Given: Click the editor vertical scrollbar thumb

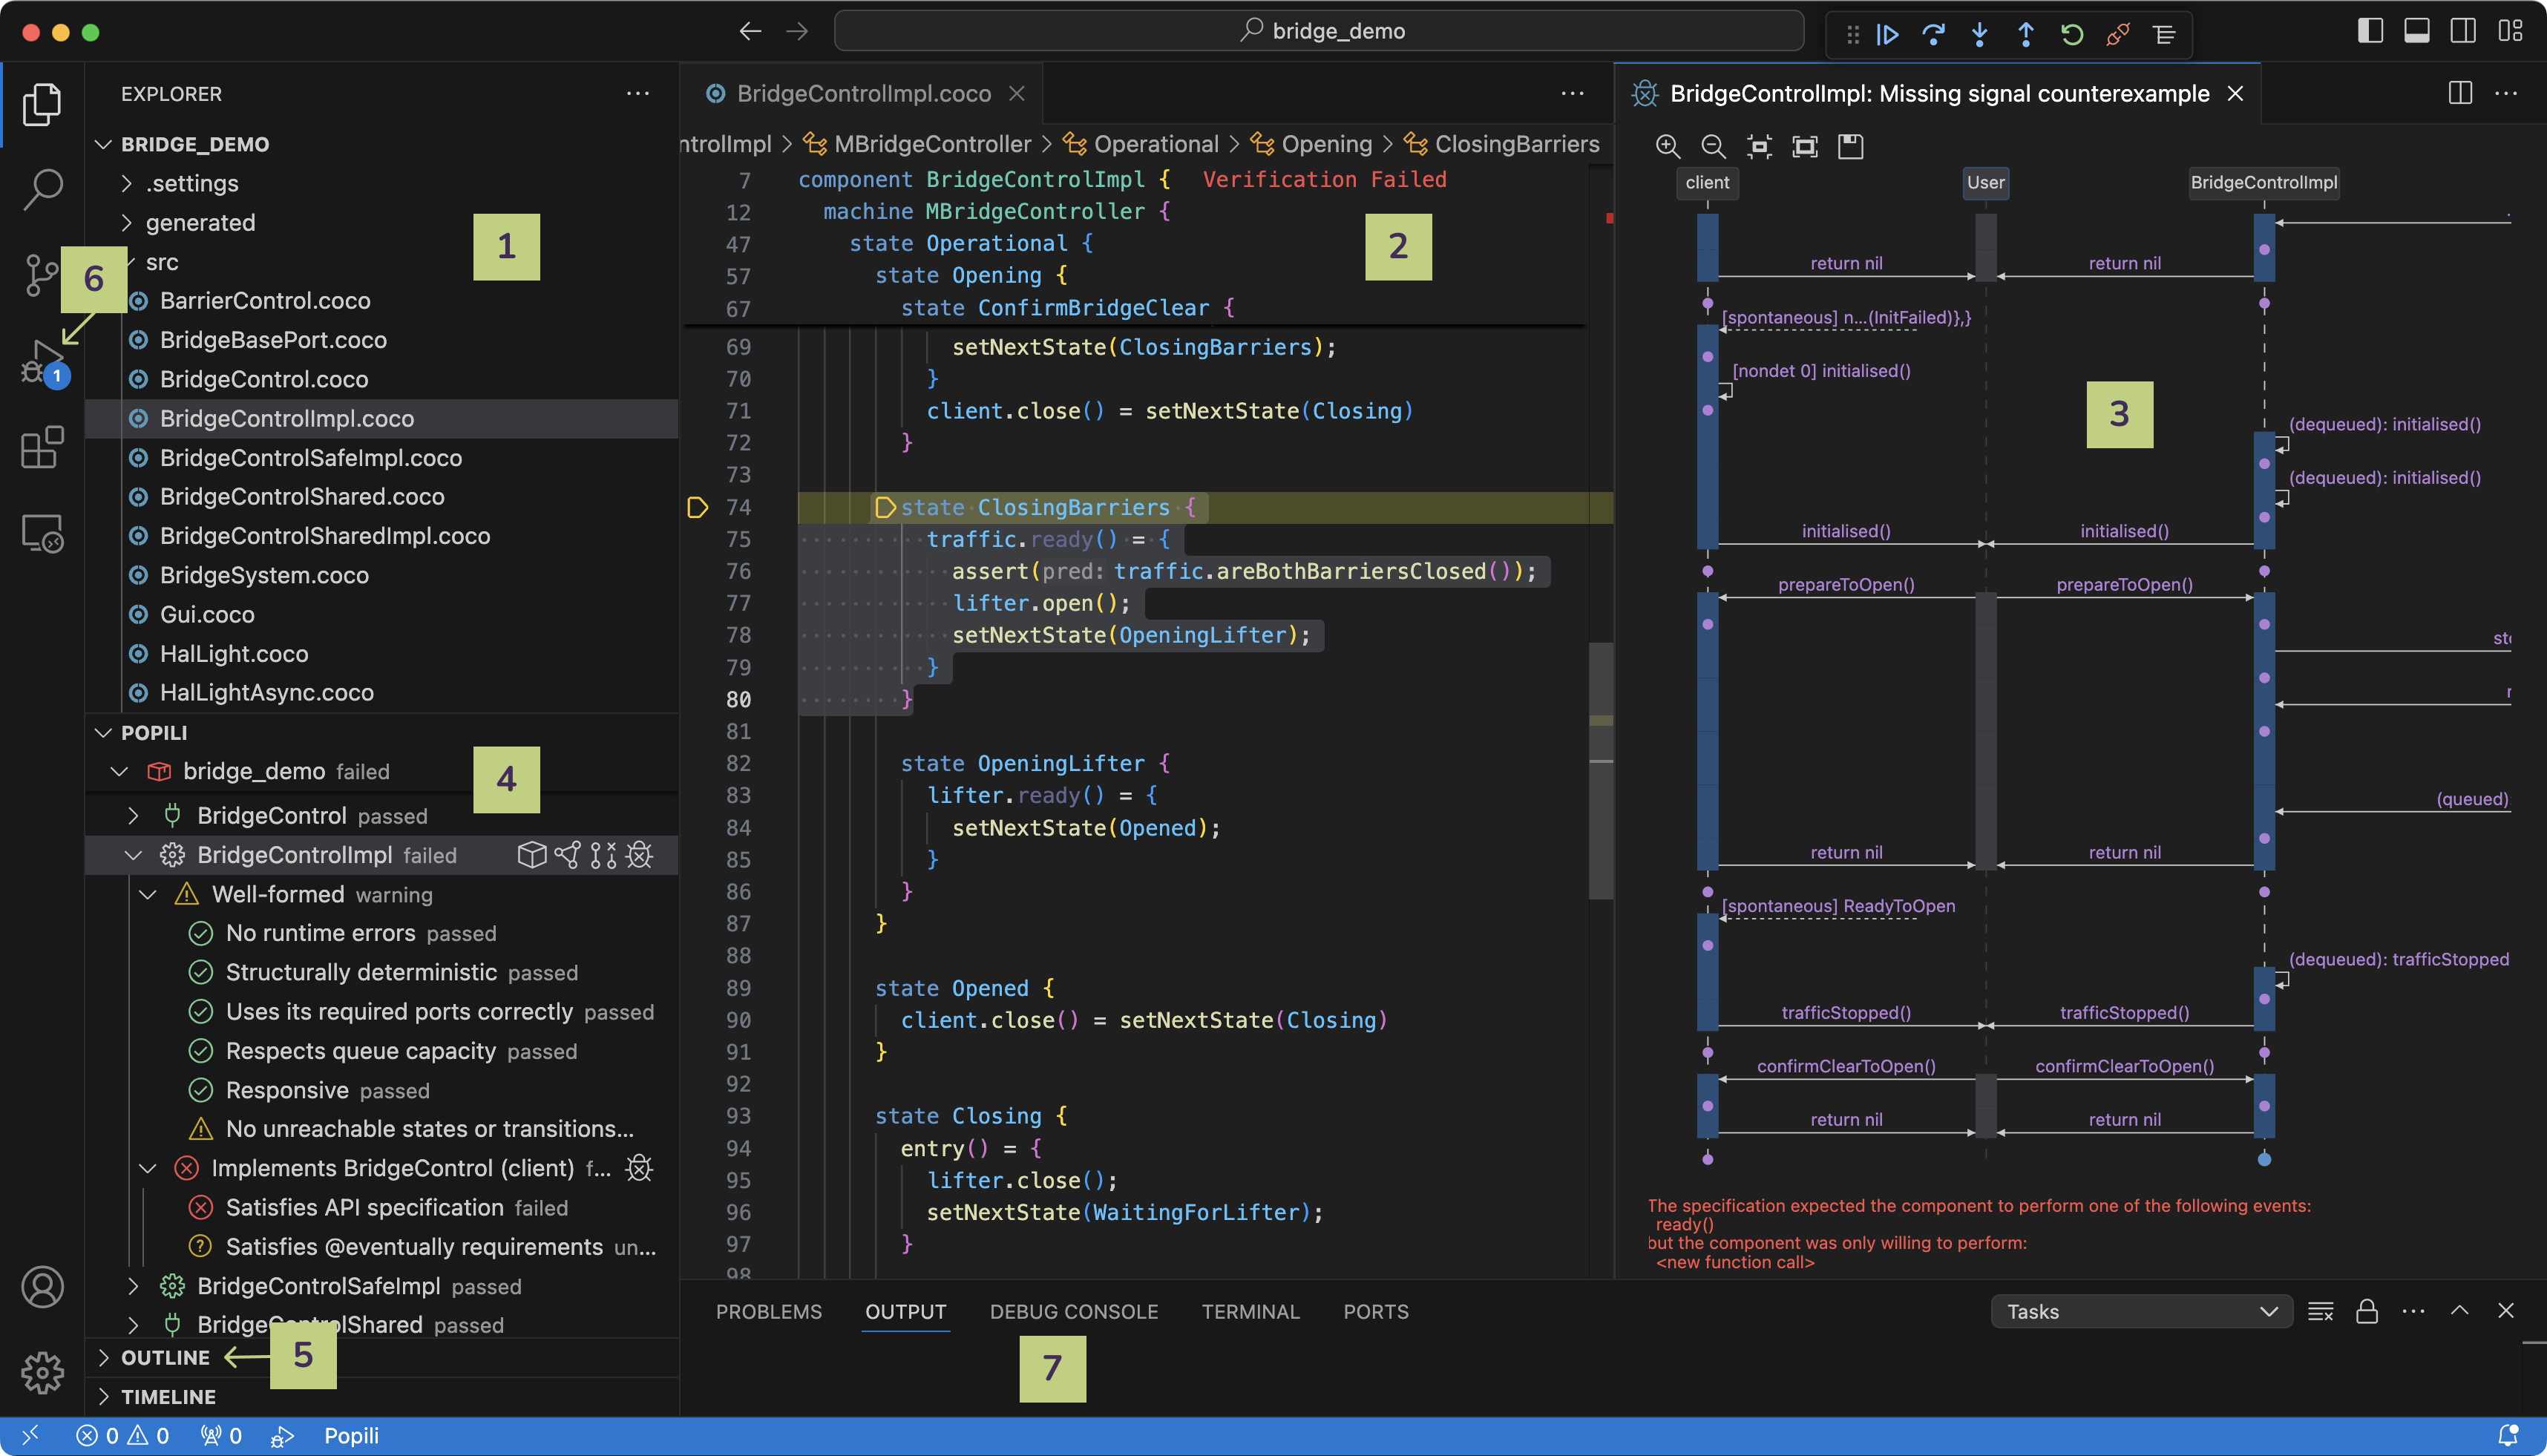Looking at the screenshot, I should coord(1600,770).
